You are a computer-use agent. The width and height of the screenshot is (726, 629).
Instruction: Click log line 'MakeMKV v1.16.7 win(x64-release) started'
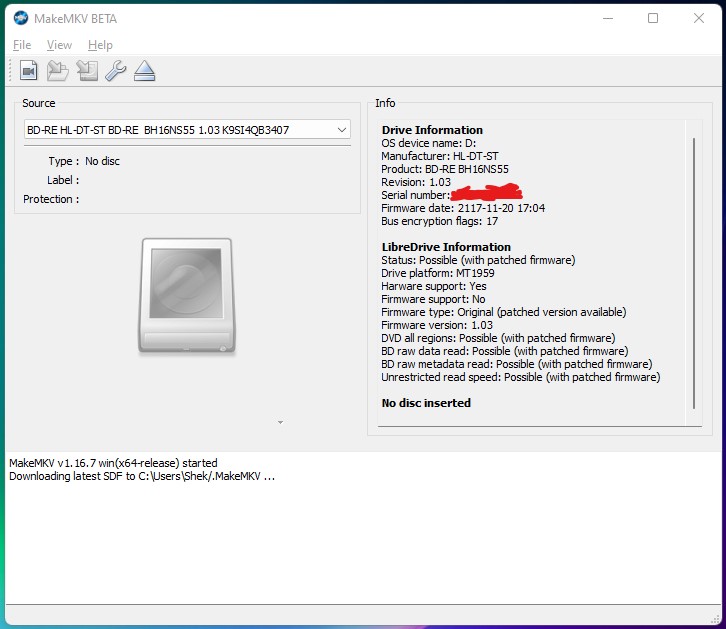click(113, 463)
